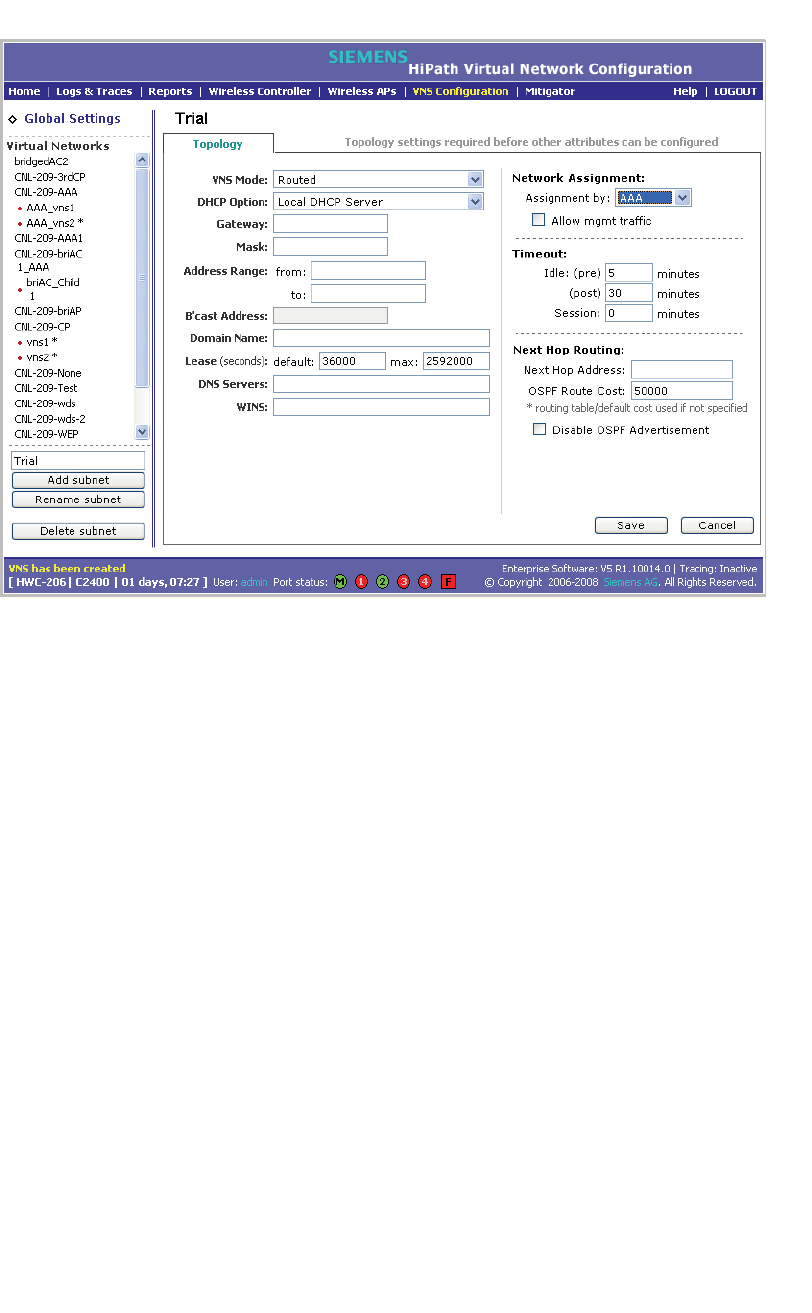Click the Address Range from field
This screenshot has width=812, height=1313.
(368, 271)
